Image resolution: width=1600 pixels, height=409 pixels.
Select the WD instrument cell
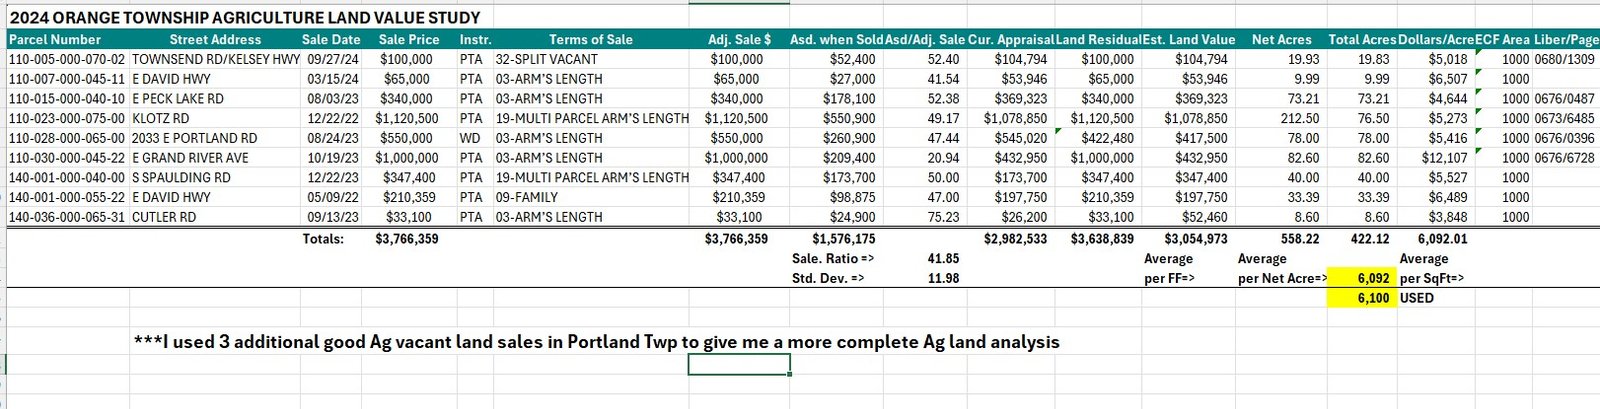tap(469, 138)
